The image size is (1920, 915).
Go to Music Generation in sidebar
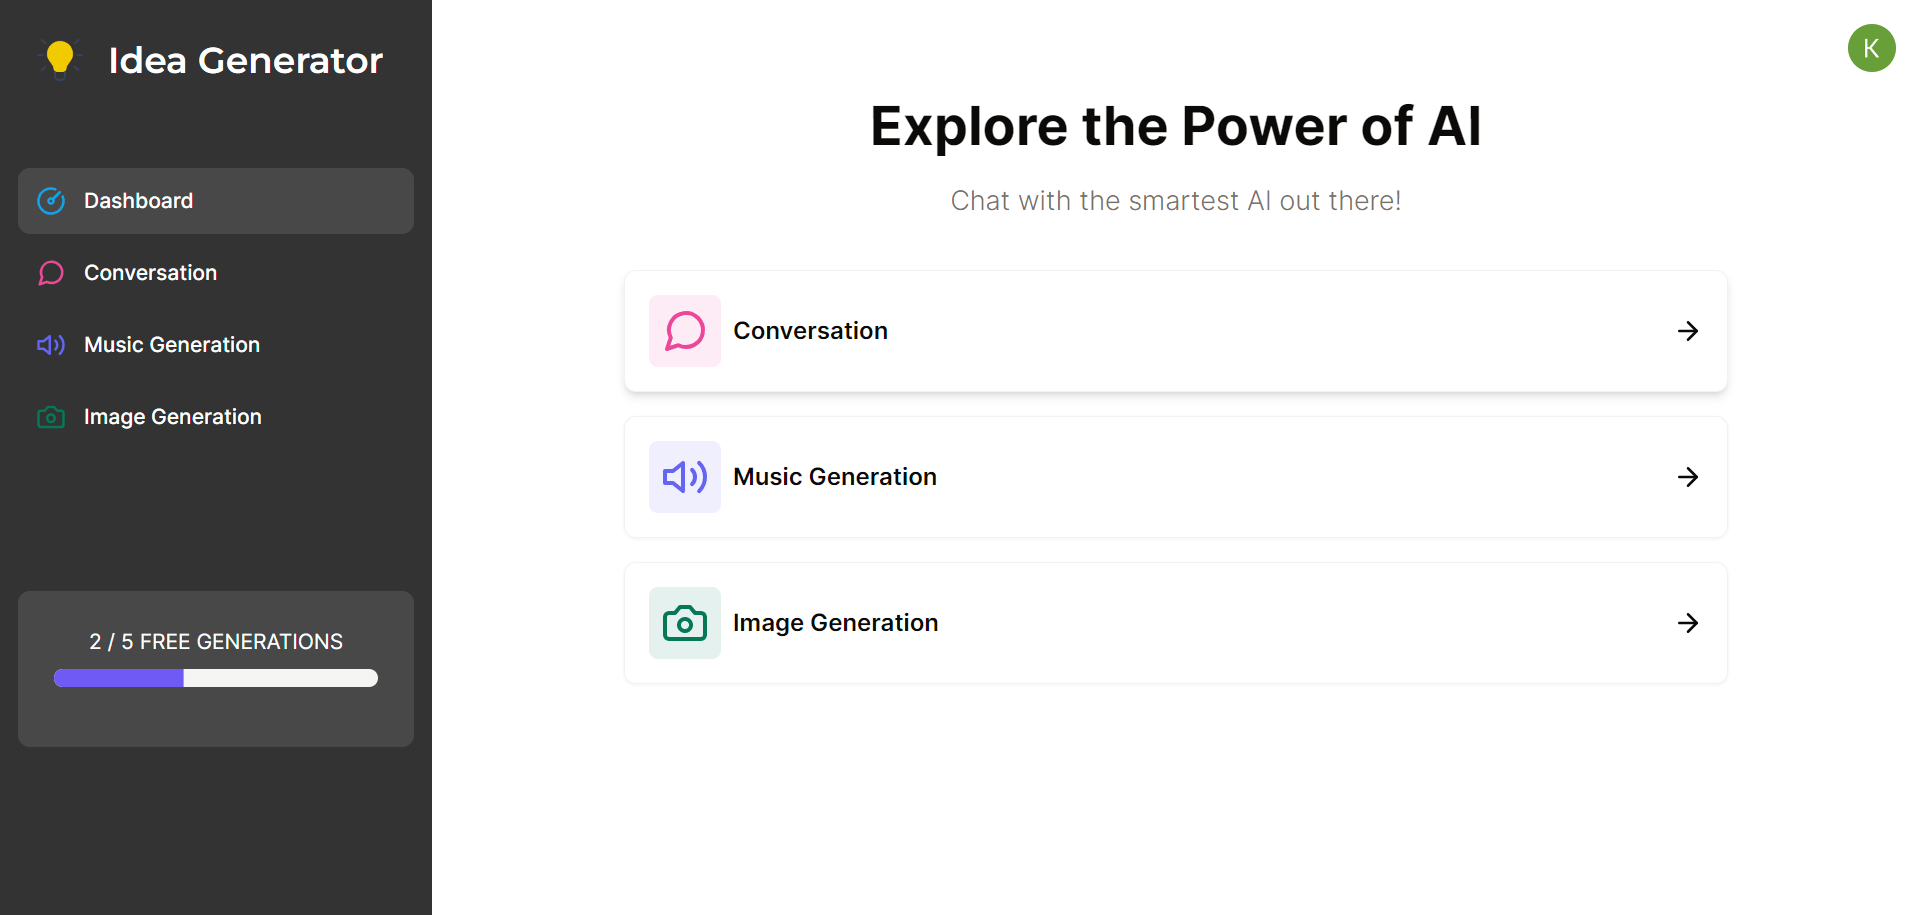[x=172, y=345]
